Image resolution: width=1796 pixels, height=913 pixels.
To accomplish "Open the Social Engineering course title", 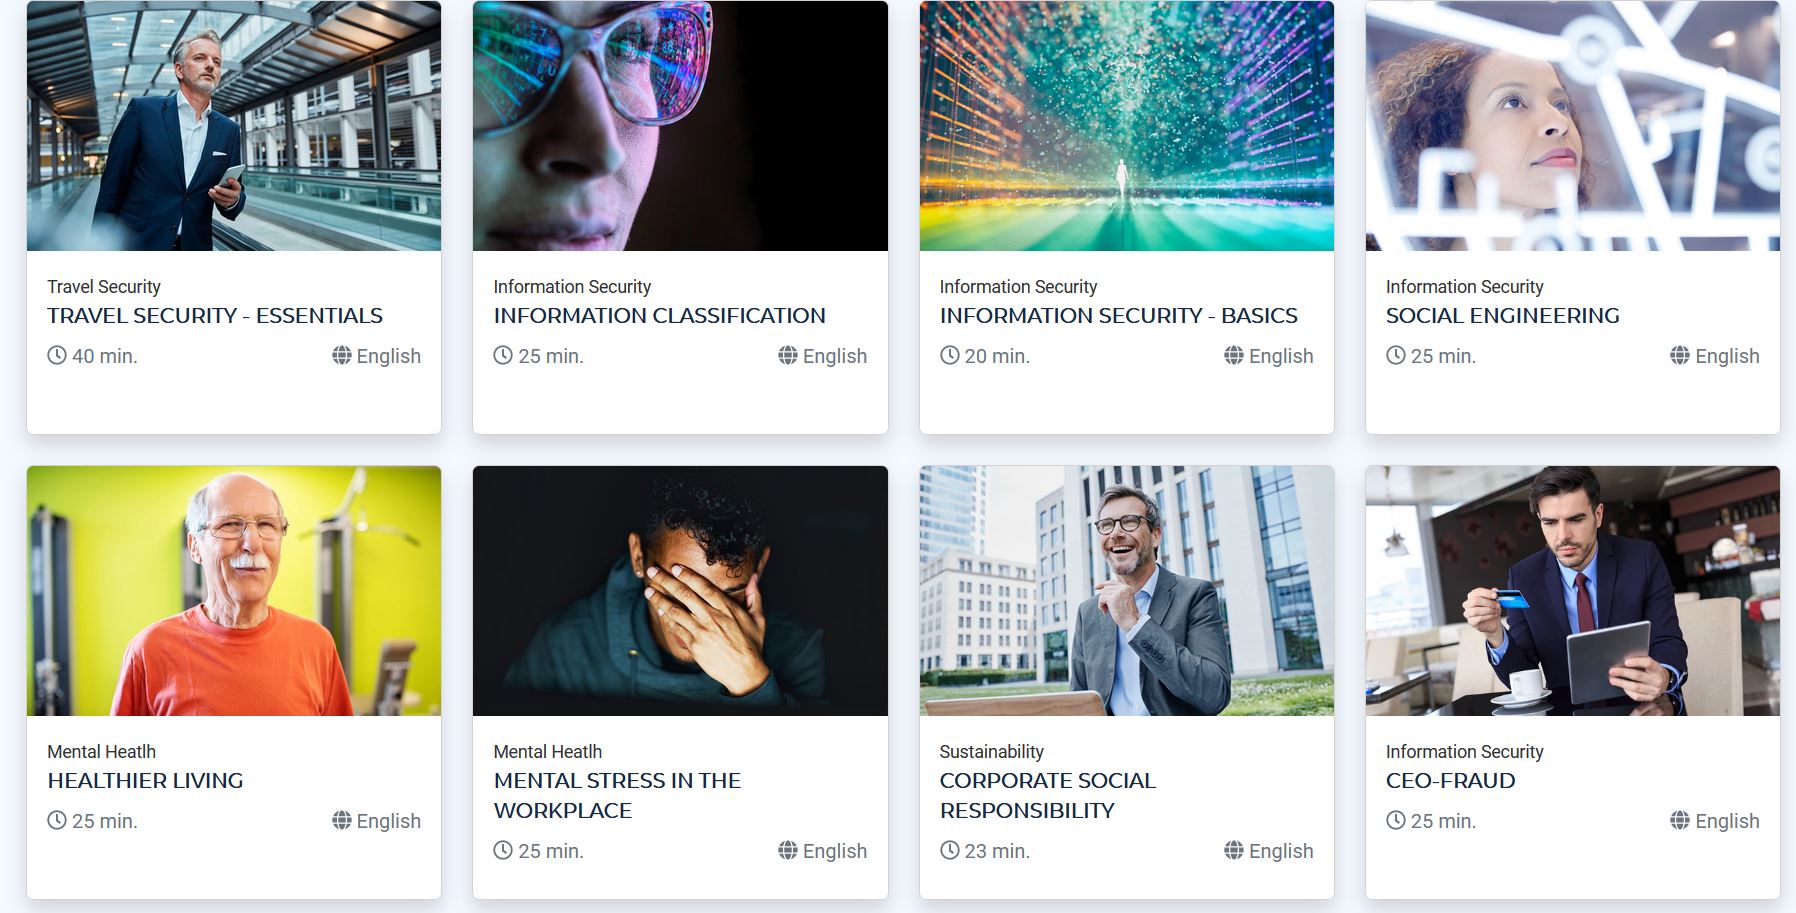I will click(1502, 316).
